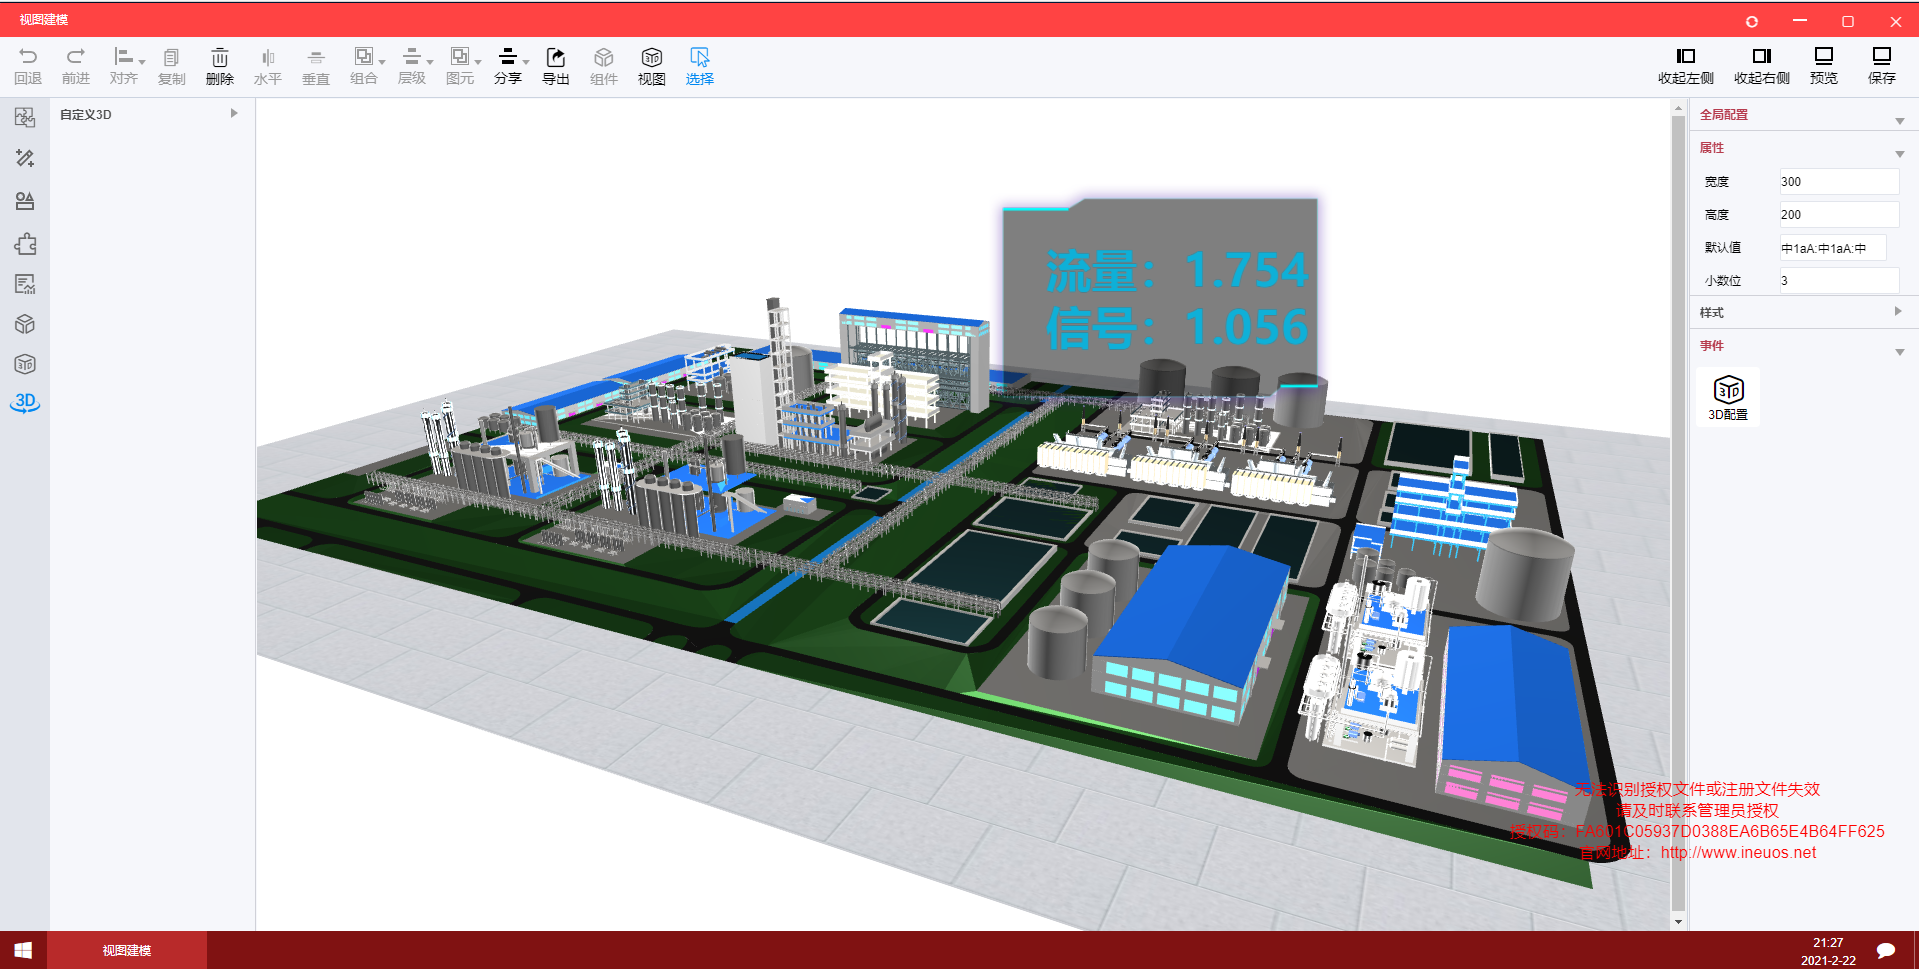The height and width of the screenshot is (969, 1919).
Task: Collapse the 属性 (properties) section
Action: coord(1899,154)
